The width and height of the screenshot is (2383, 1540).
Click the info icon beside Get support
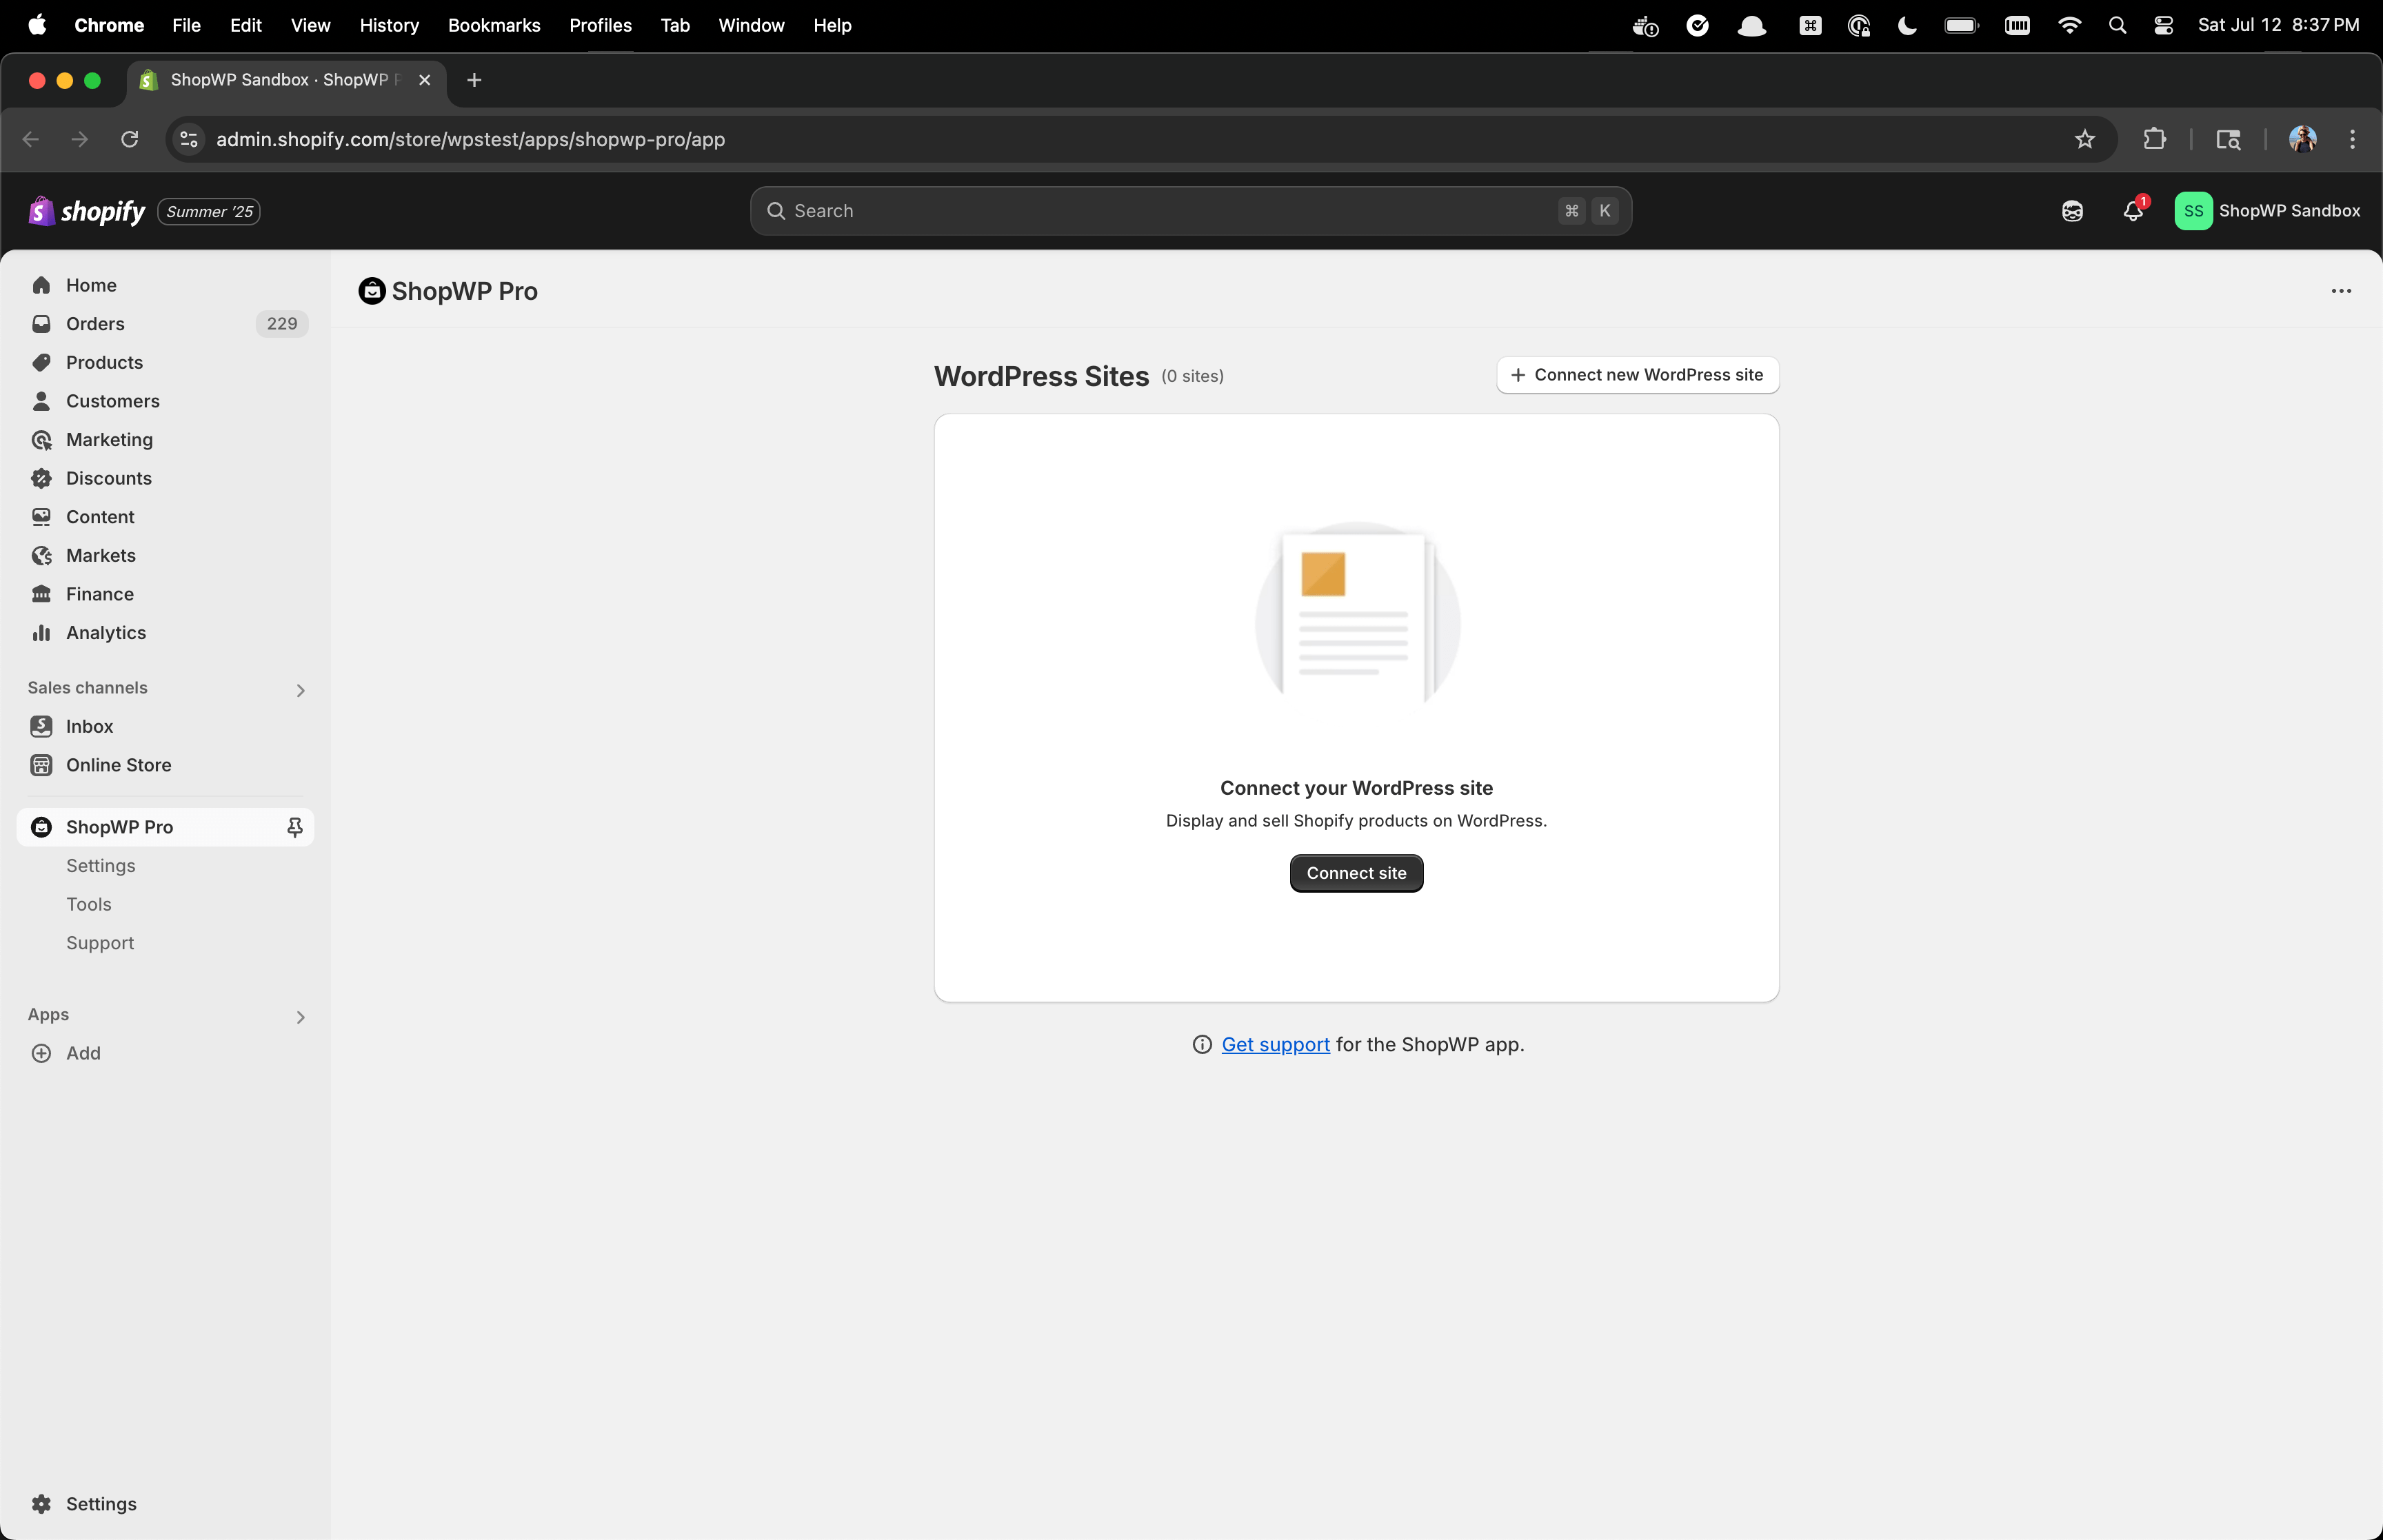[1202, 1045]
